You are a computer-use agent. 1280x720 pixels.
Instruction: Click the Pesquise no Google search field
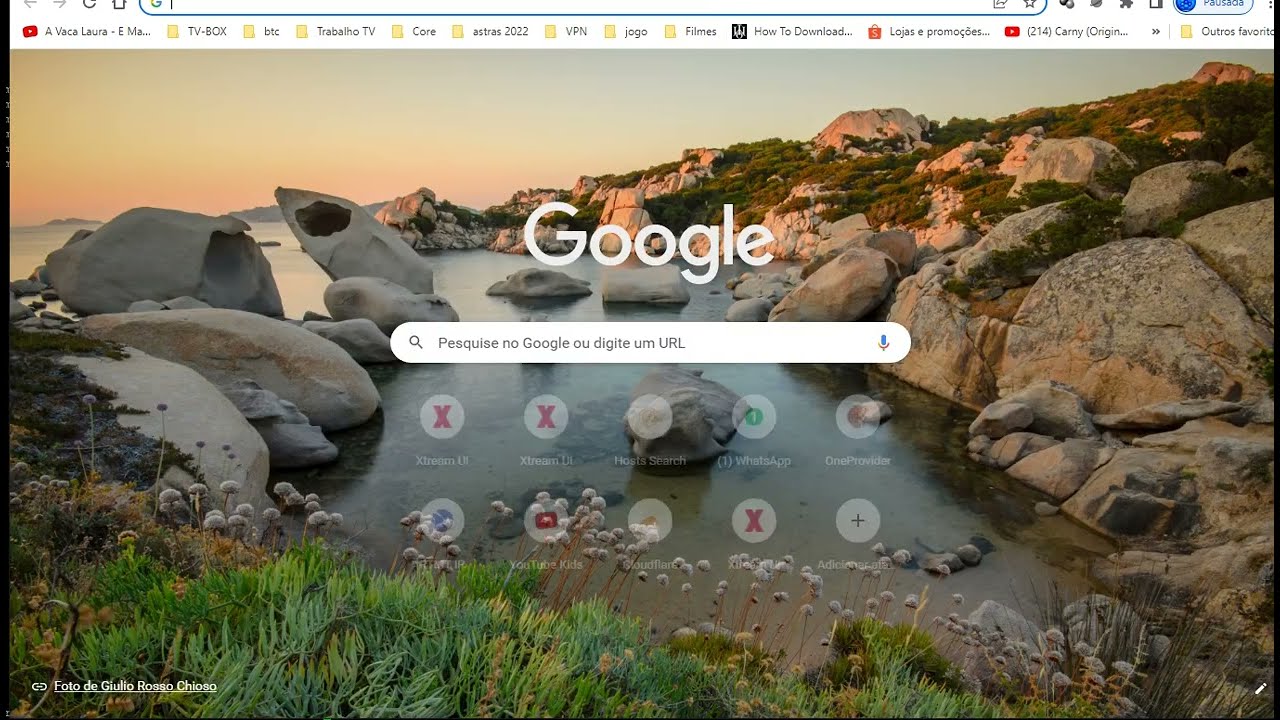pyautogui.click(x=650, y=342)
